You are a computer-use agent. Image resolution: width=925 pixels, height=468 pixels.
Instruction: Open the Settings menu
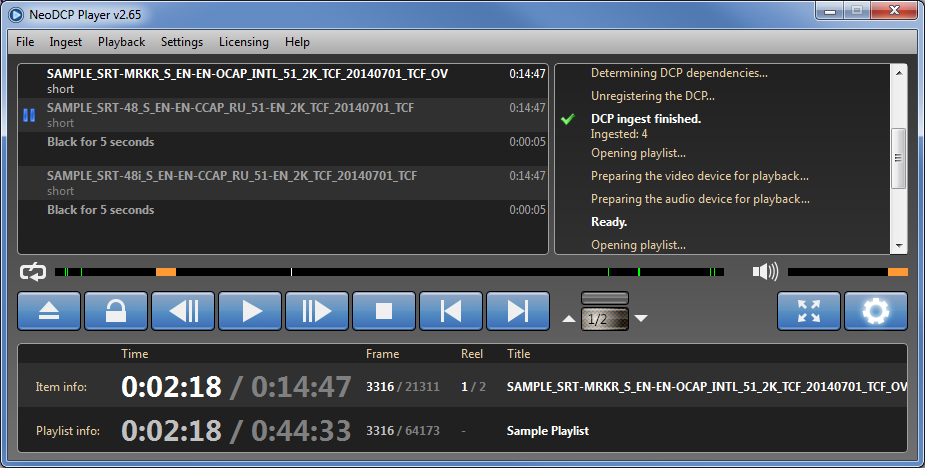[x=182, y=42]
